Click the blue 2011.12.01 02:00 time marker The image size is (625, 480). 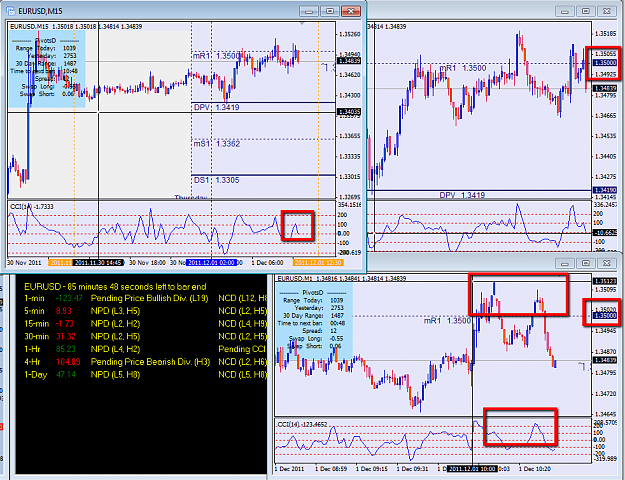click(x=212, y=263)
